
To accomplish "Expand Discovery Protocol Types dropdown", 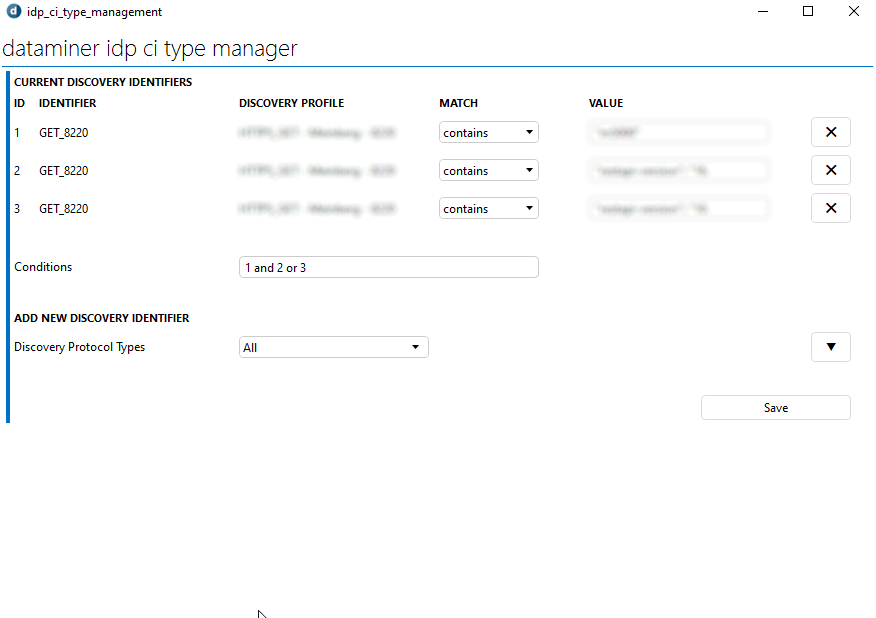I will pos(334,347).
